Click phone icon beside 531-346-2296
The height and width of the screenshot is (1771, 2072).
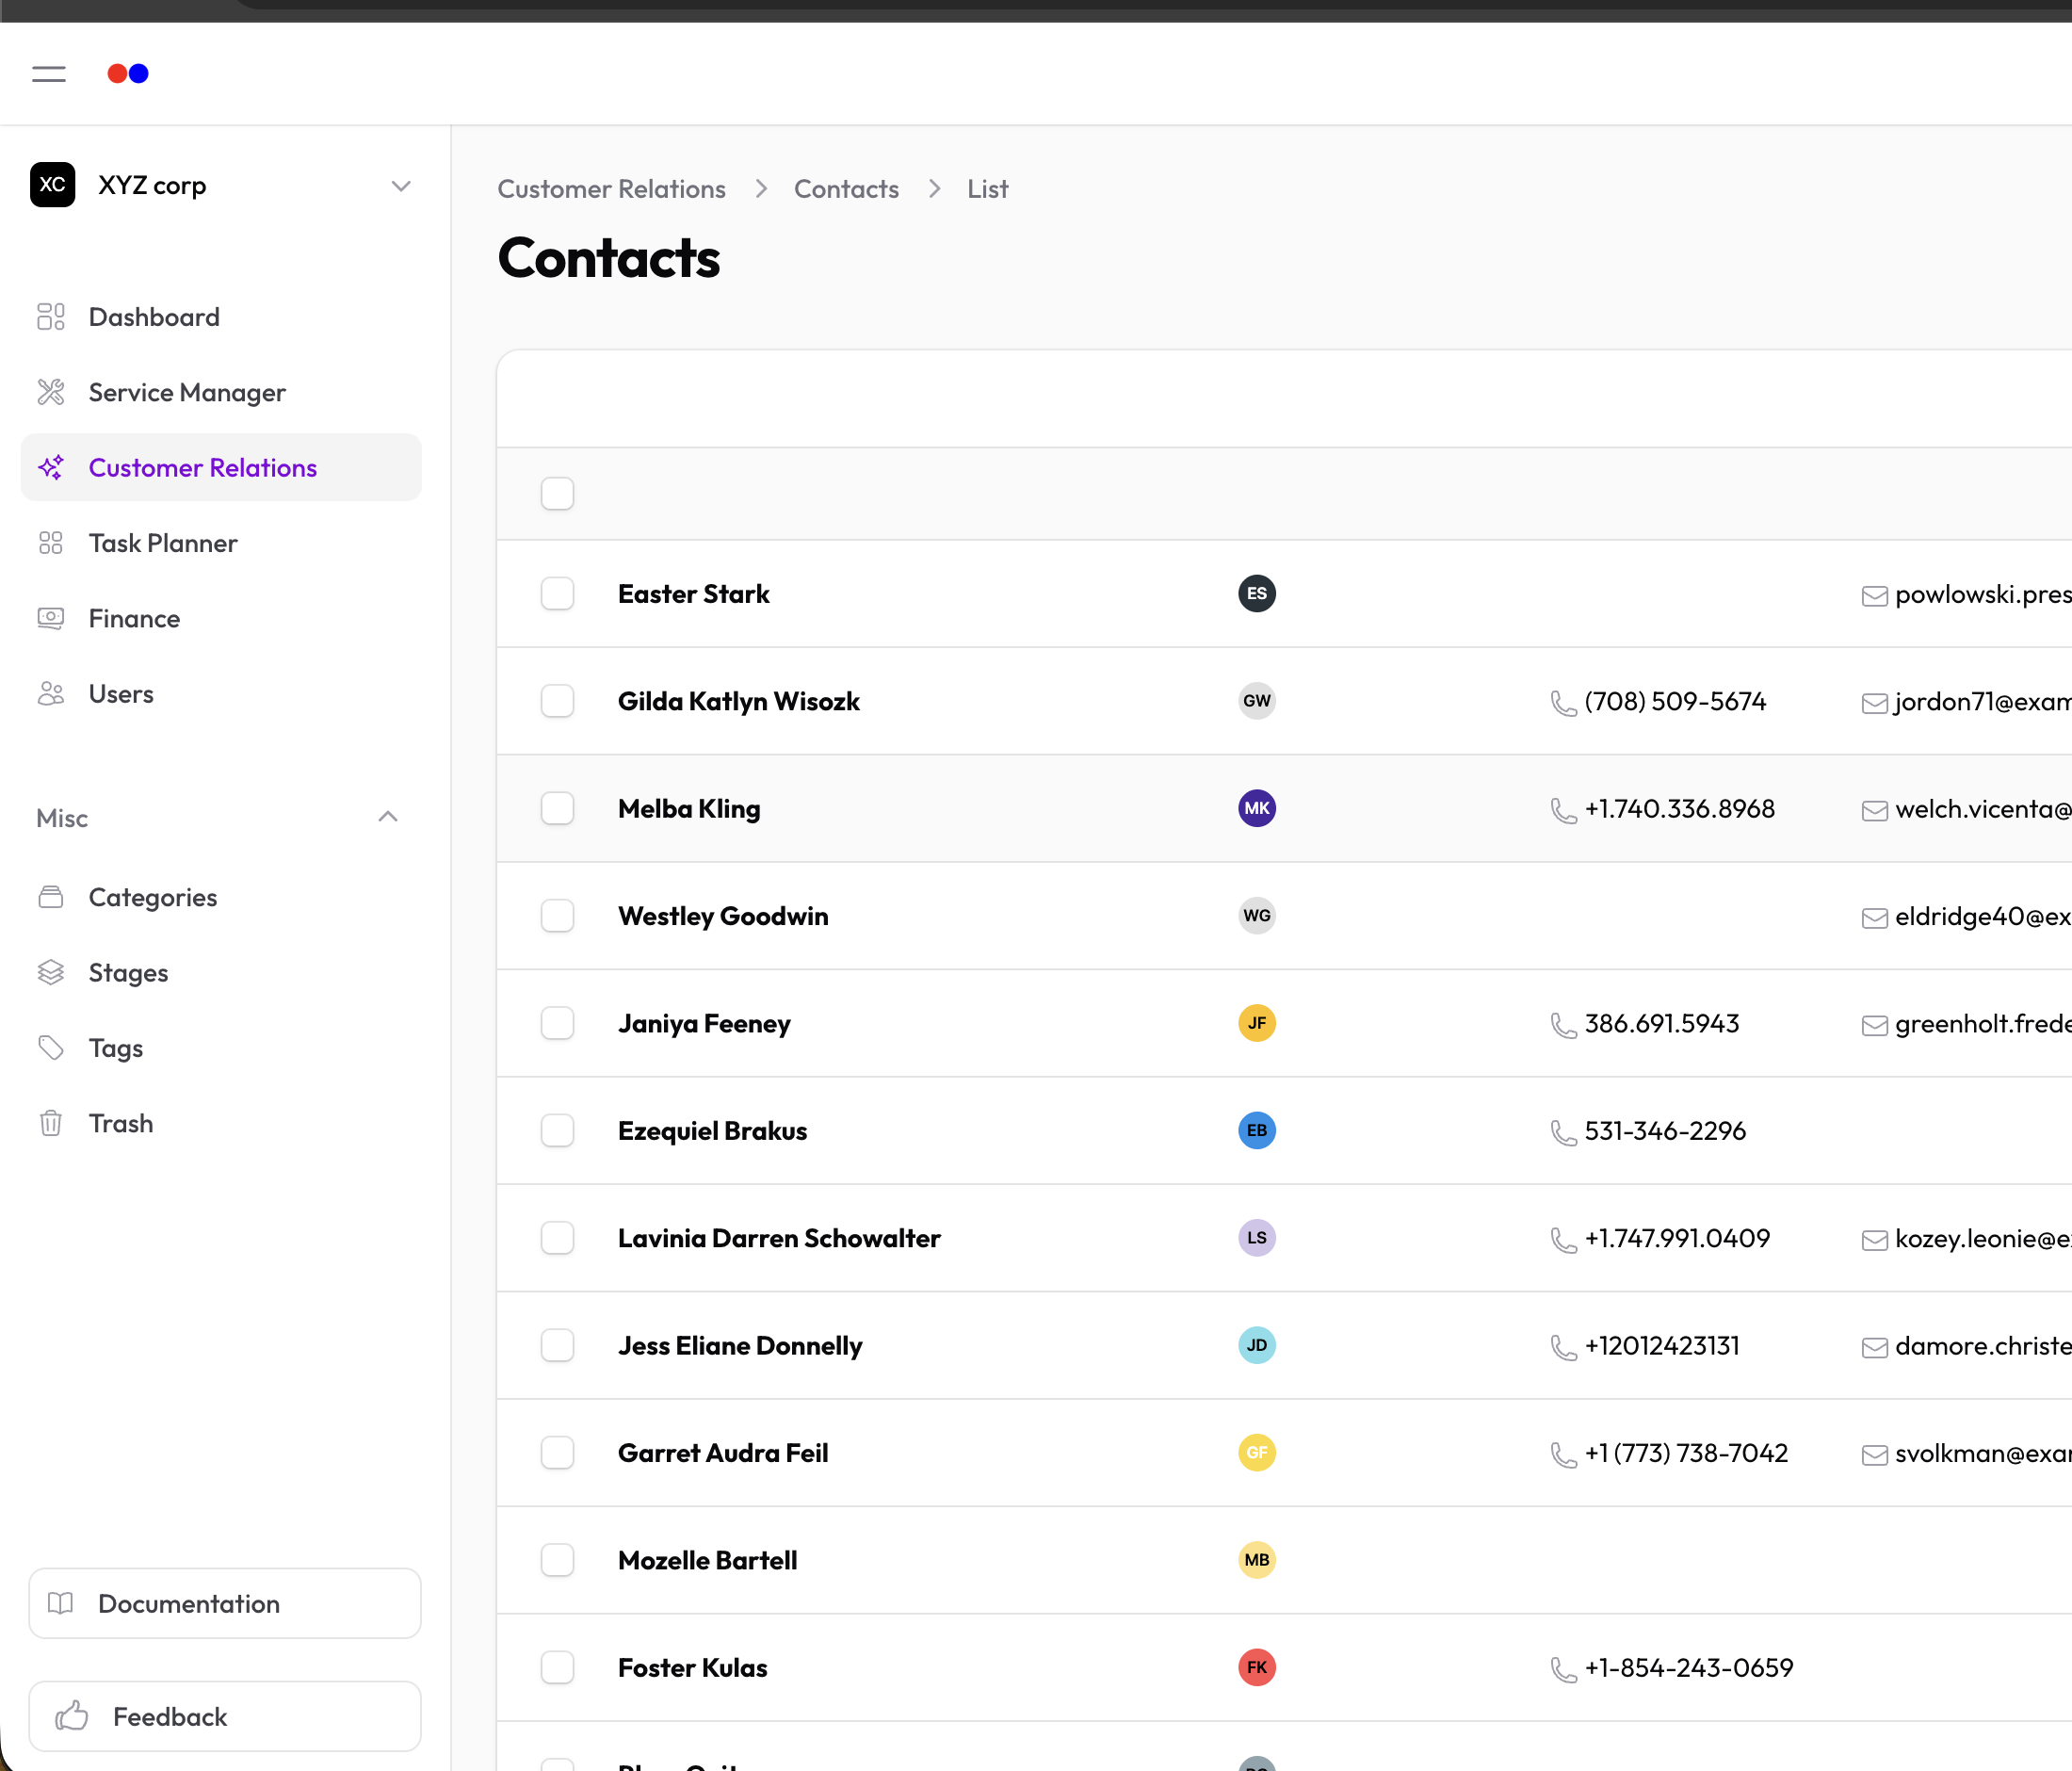[1563, 1132]
